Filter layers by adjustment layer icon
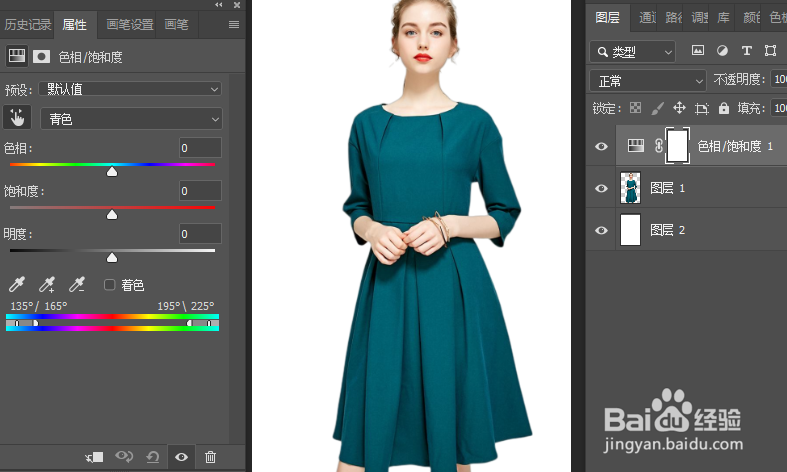The image size is (787, 472). pyautogui.click(x=722, y=50)
